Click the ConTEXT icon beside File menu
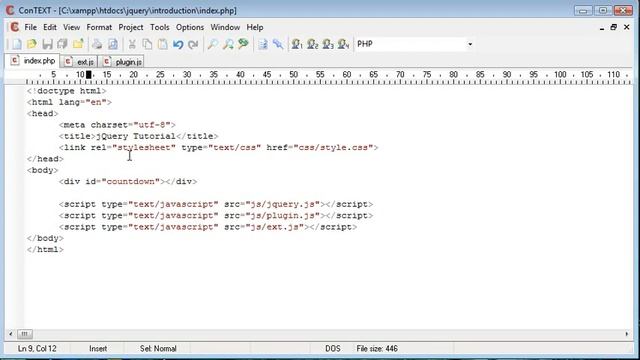 click(x=14, y=27)
